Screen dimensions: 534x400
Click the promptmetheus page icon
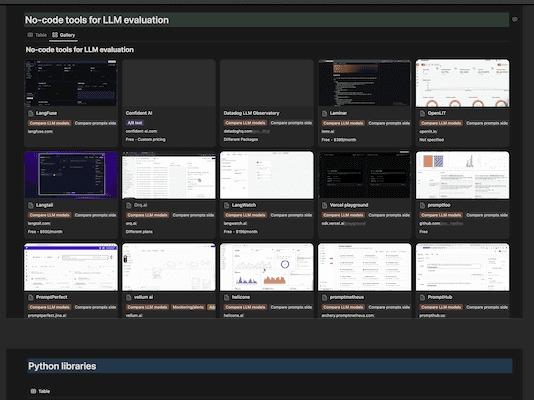click(x=325, y=298)
